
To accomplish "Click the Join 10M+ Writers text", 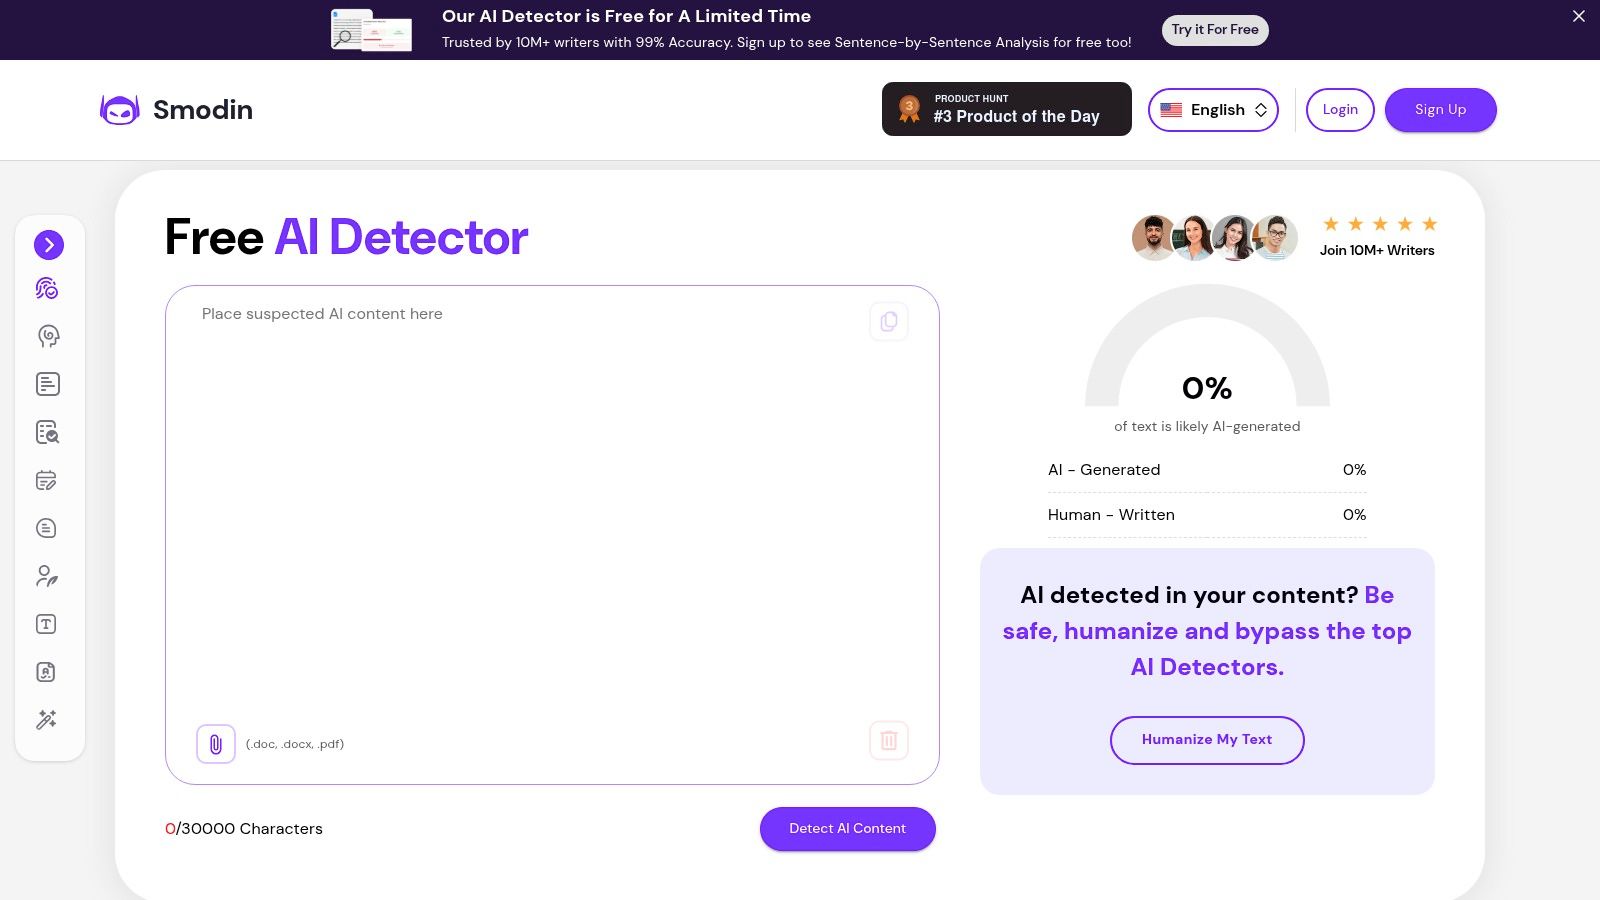I will tap(1377, 251).
